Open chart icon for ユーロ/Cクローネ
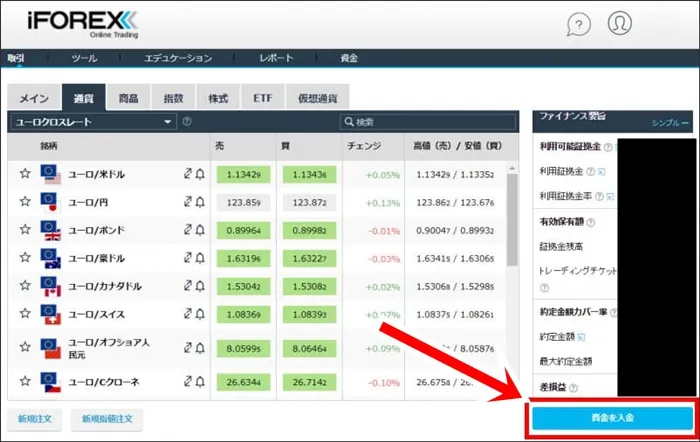The image size is (700, 442). tap(188, 381)
